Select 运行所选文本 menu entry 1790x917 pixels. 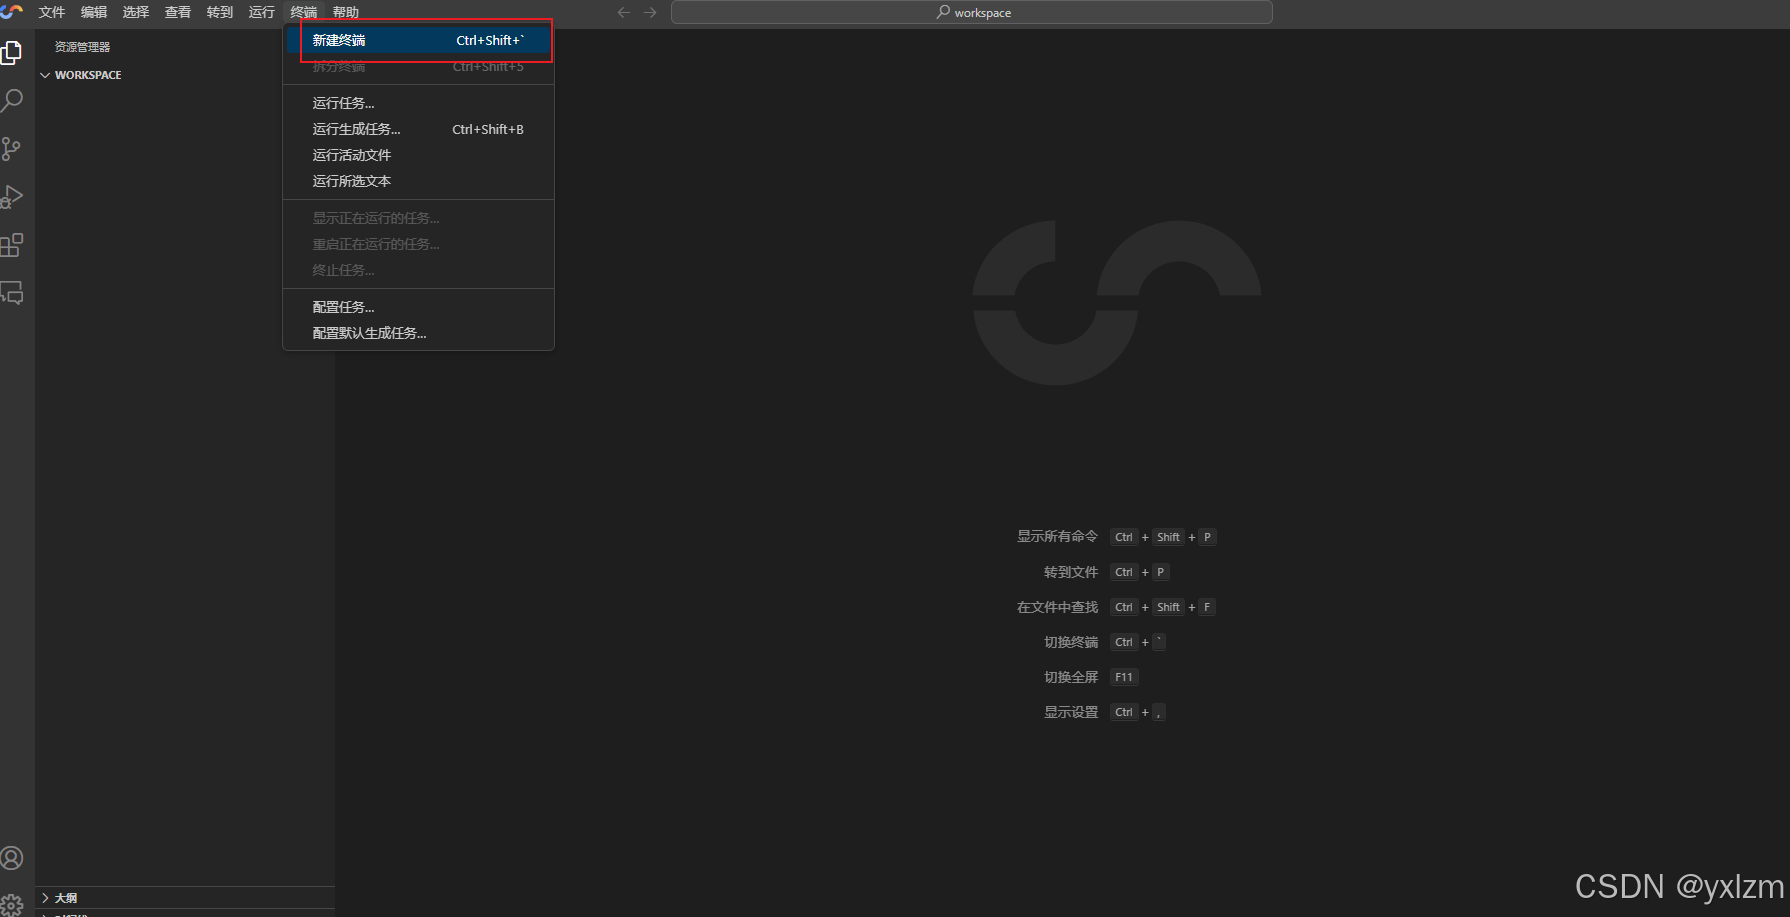418,181
